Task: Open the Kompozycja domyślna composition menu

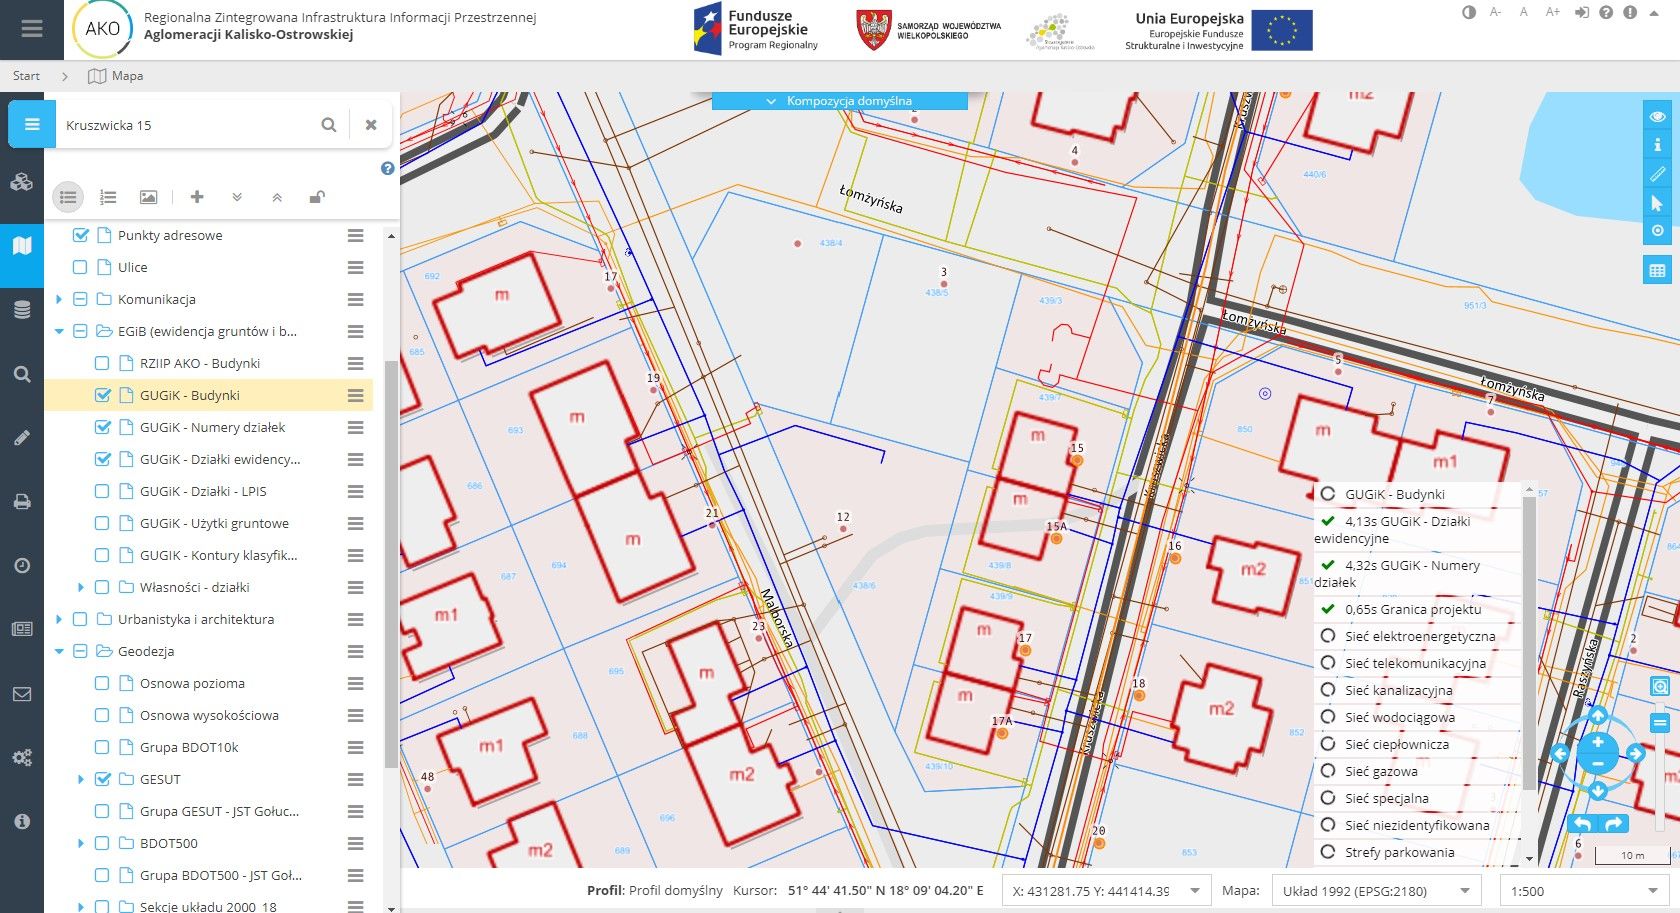Action: coord(839,101)
